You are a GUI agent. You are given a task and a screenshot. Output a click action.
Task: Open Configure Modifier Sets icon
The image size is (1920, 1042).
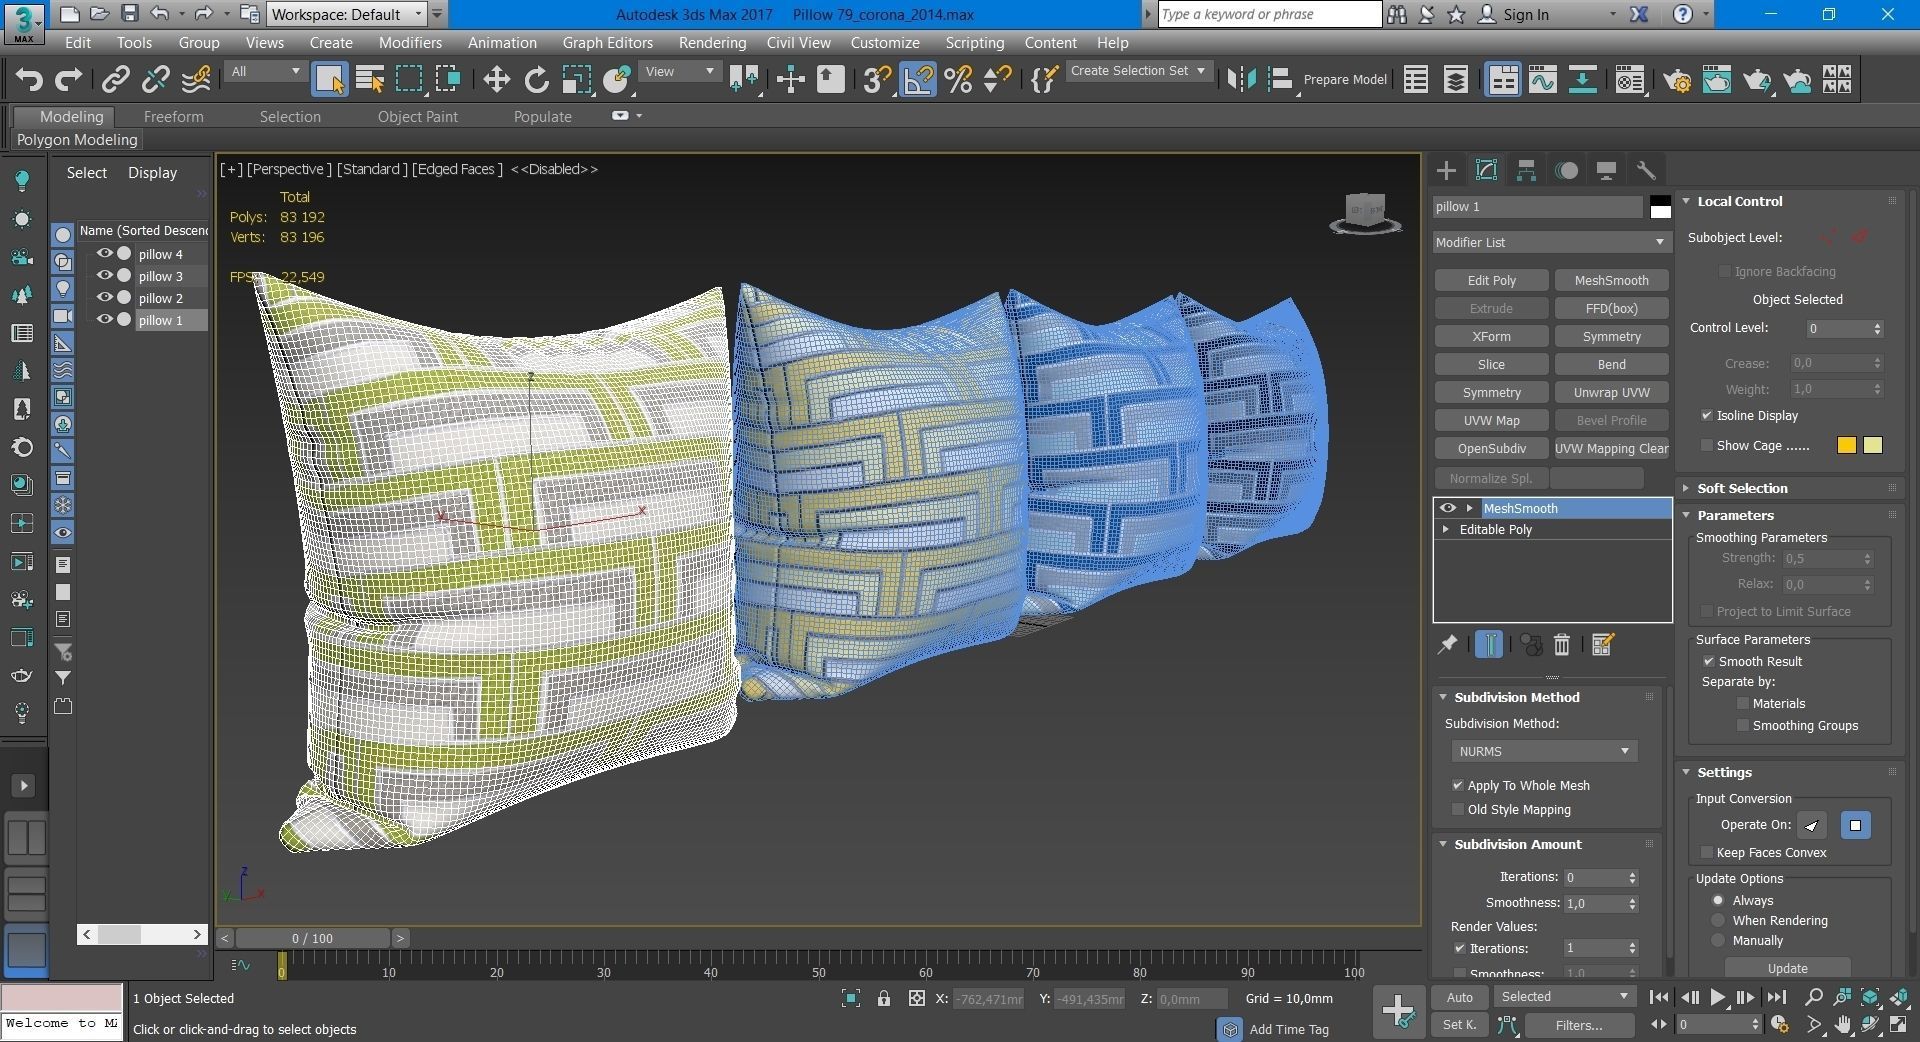pyautogui.click(x=1603, y=645)
